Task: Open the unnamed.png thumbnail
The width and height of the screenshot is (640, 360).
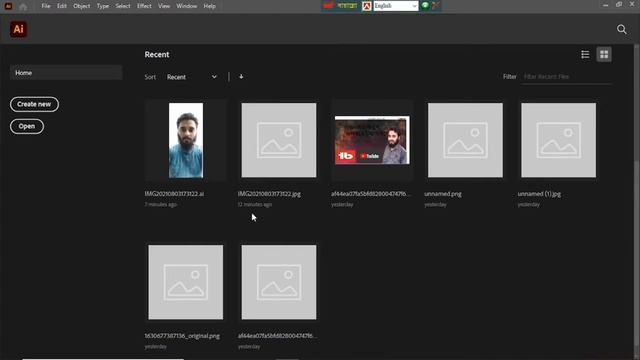Action: click(x=465, y=140)
